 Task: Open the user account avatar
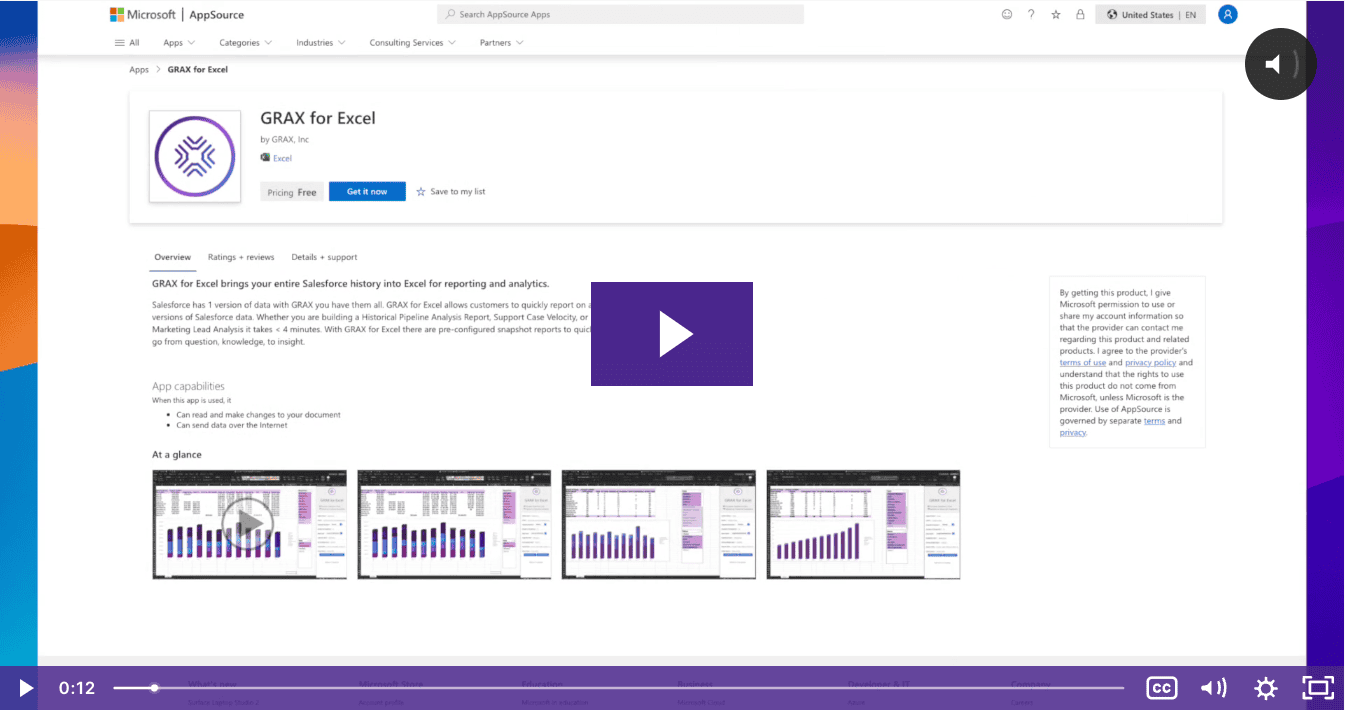1228,14
